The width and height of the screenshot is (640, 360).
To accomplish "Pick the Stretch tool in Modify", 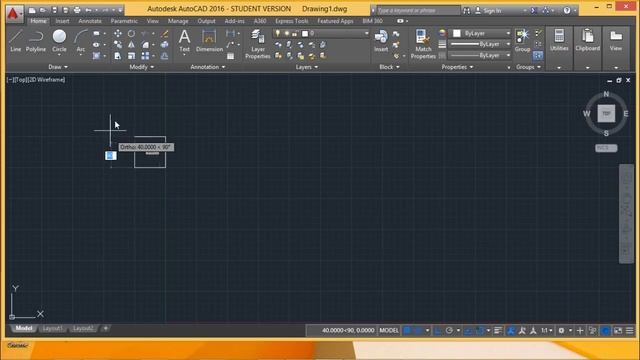I will point(118,56).
